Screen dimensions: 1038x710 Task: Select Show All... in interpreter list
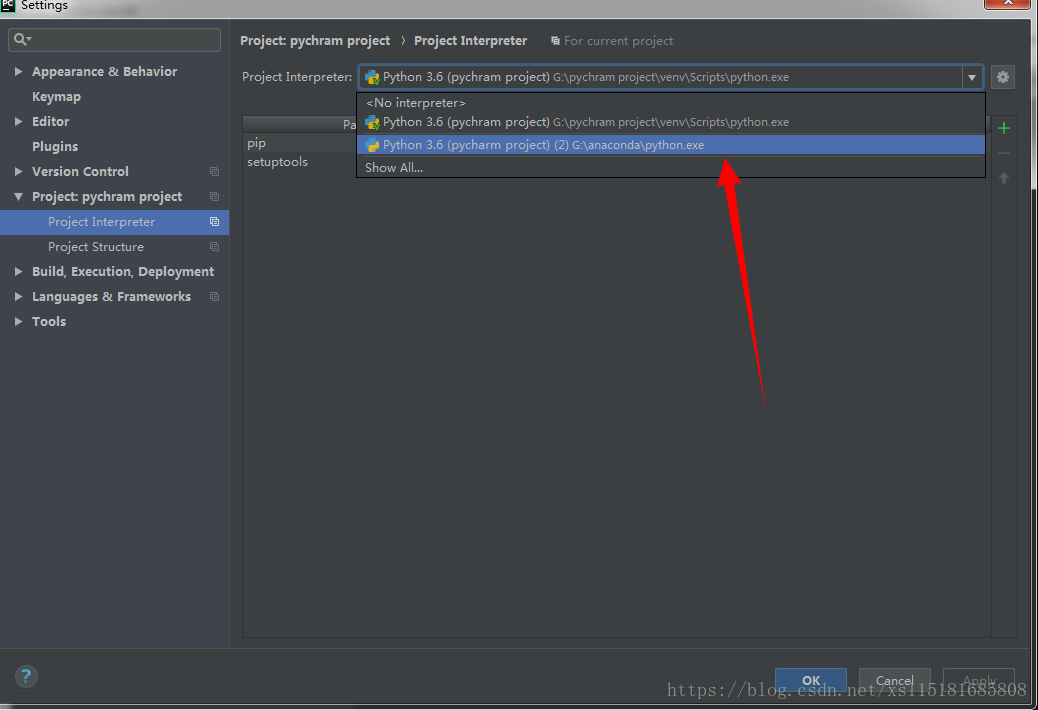[394, 168]
